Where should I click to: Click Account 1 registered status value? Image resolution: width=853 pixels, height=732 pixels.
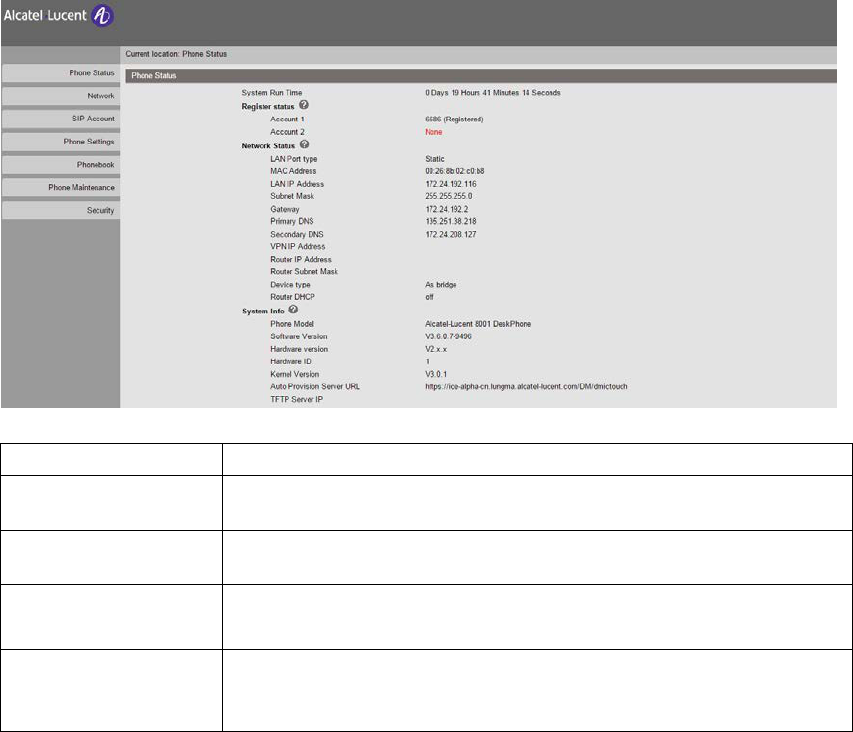(454, 119)
